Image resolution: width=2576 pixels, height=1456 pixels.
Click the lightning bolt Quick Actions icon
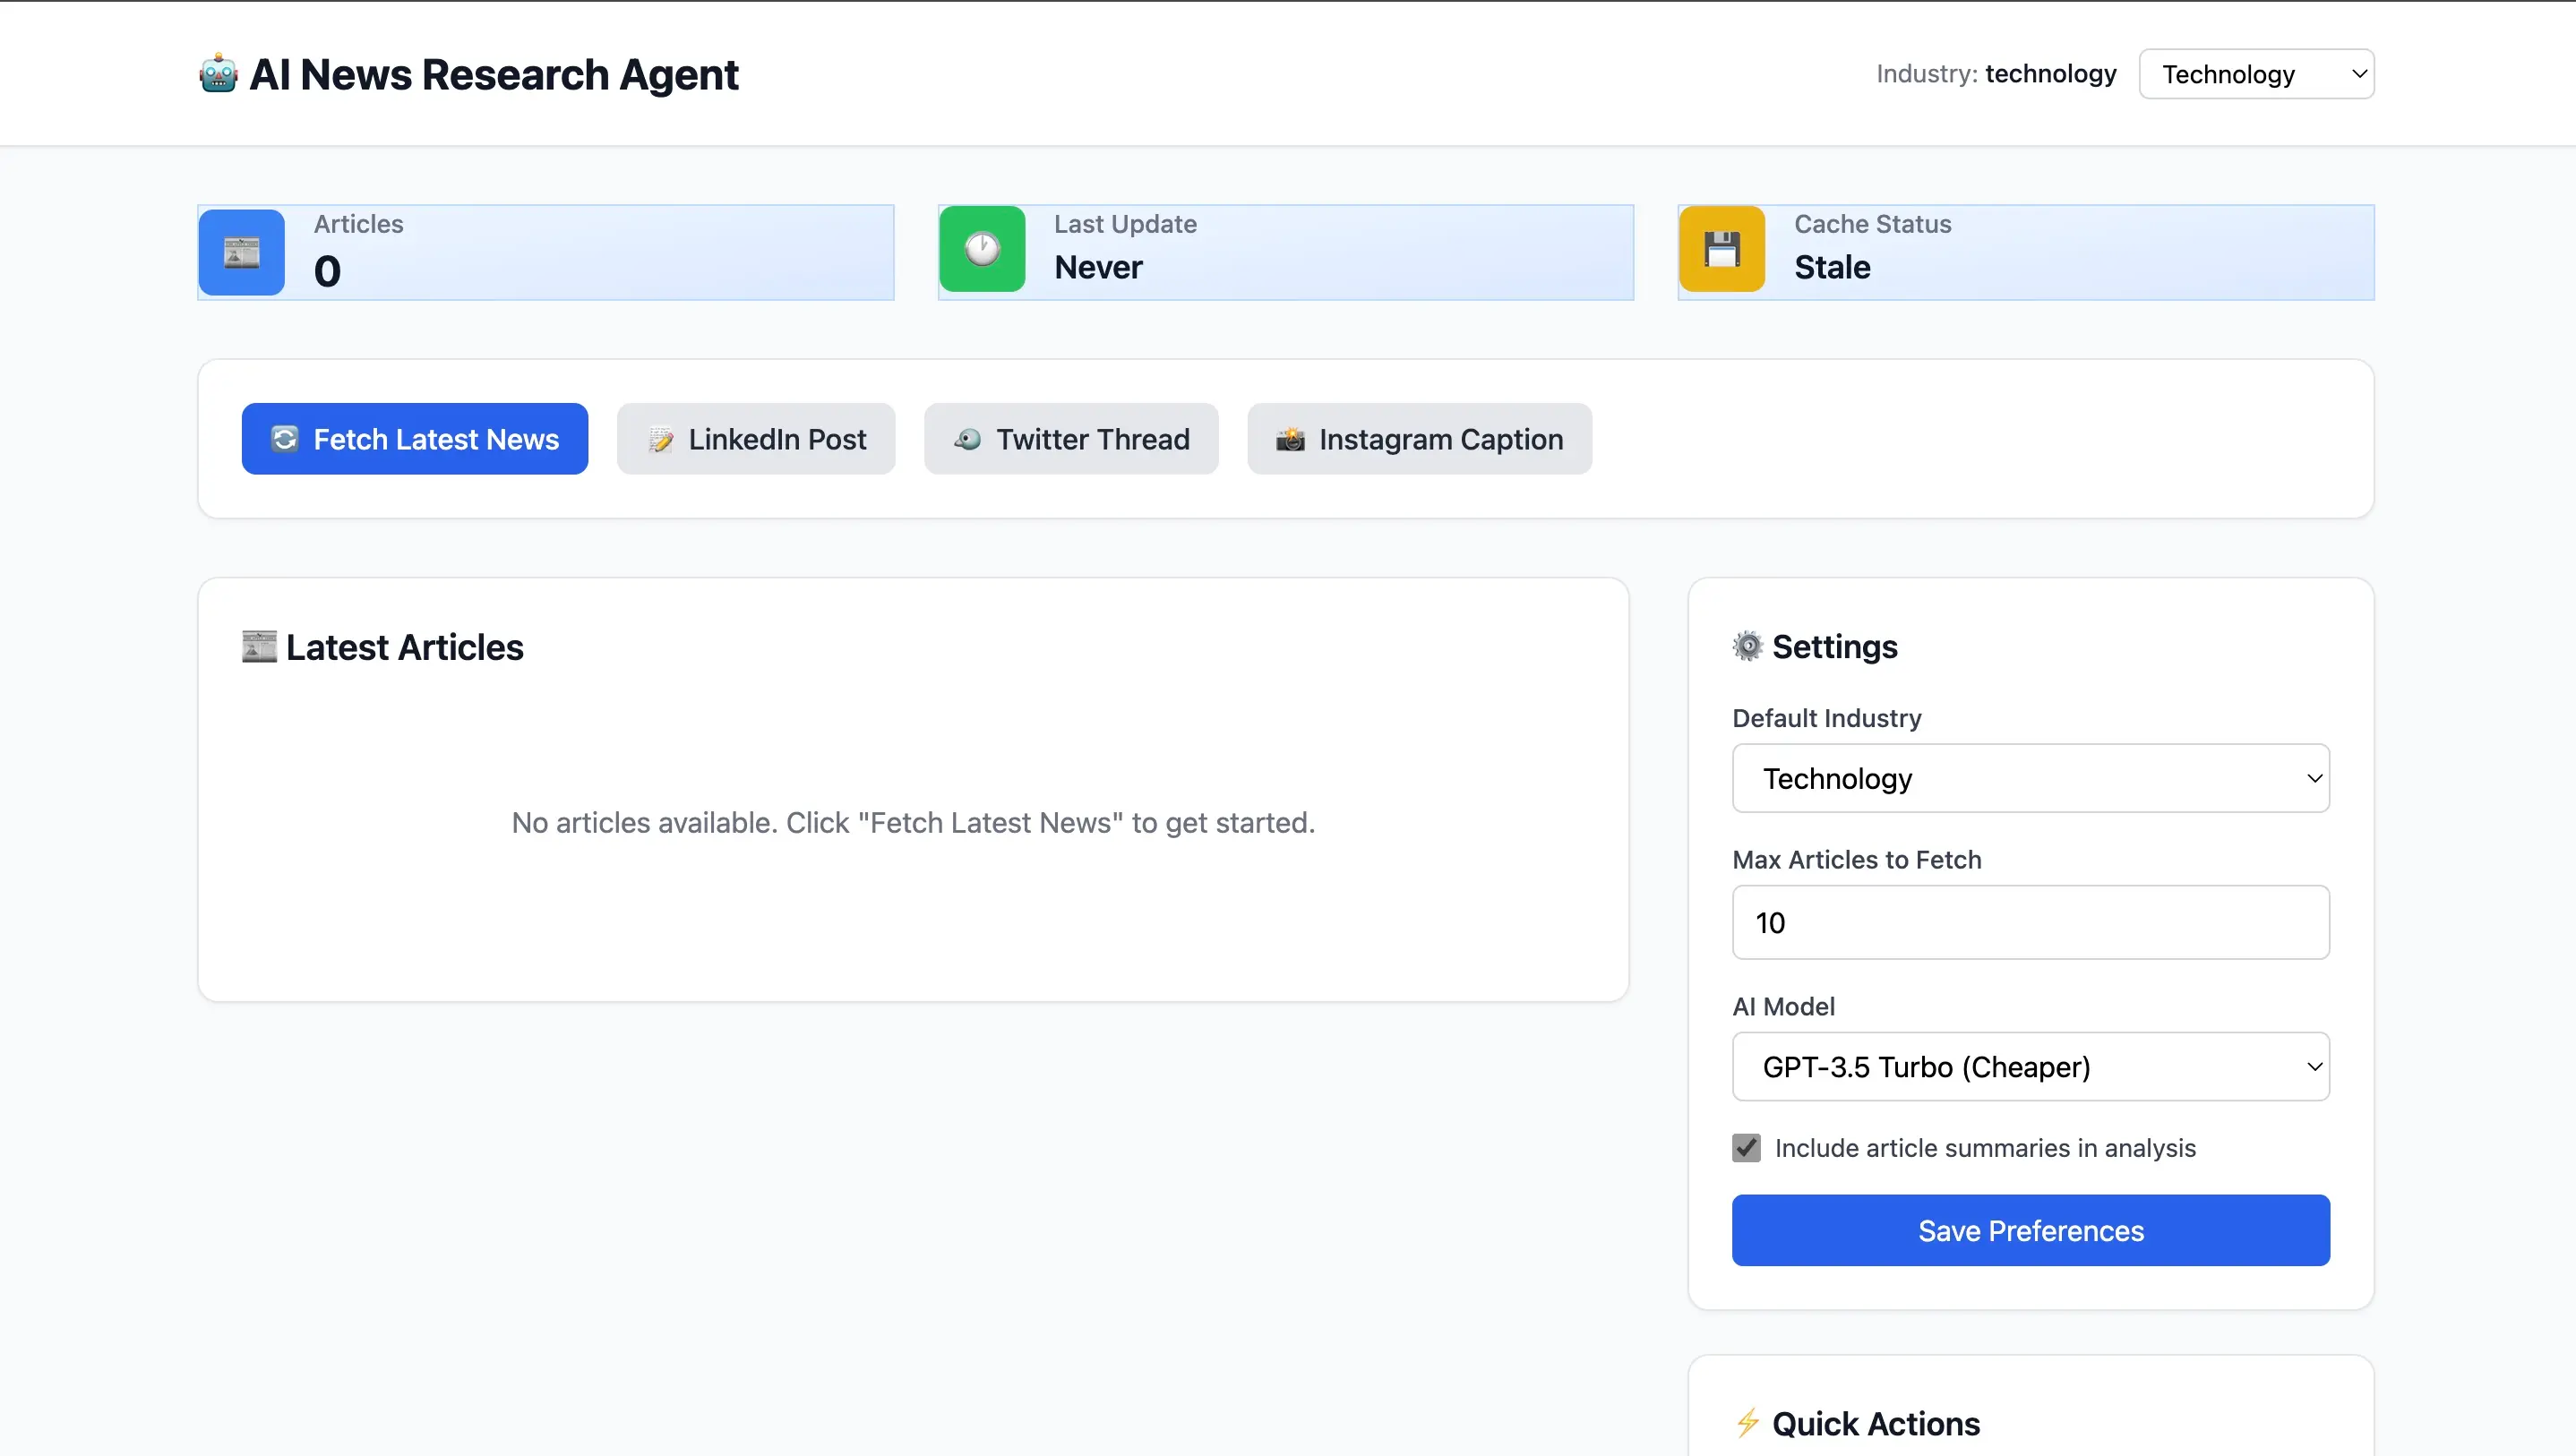(x=1747, y=1423)
